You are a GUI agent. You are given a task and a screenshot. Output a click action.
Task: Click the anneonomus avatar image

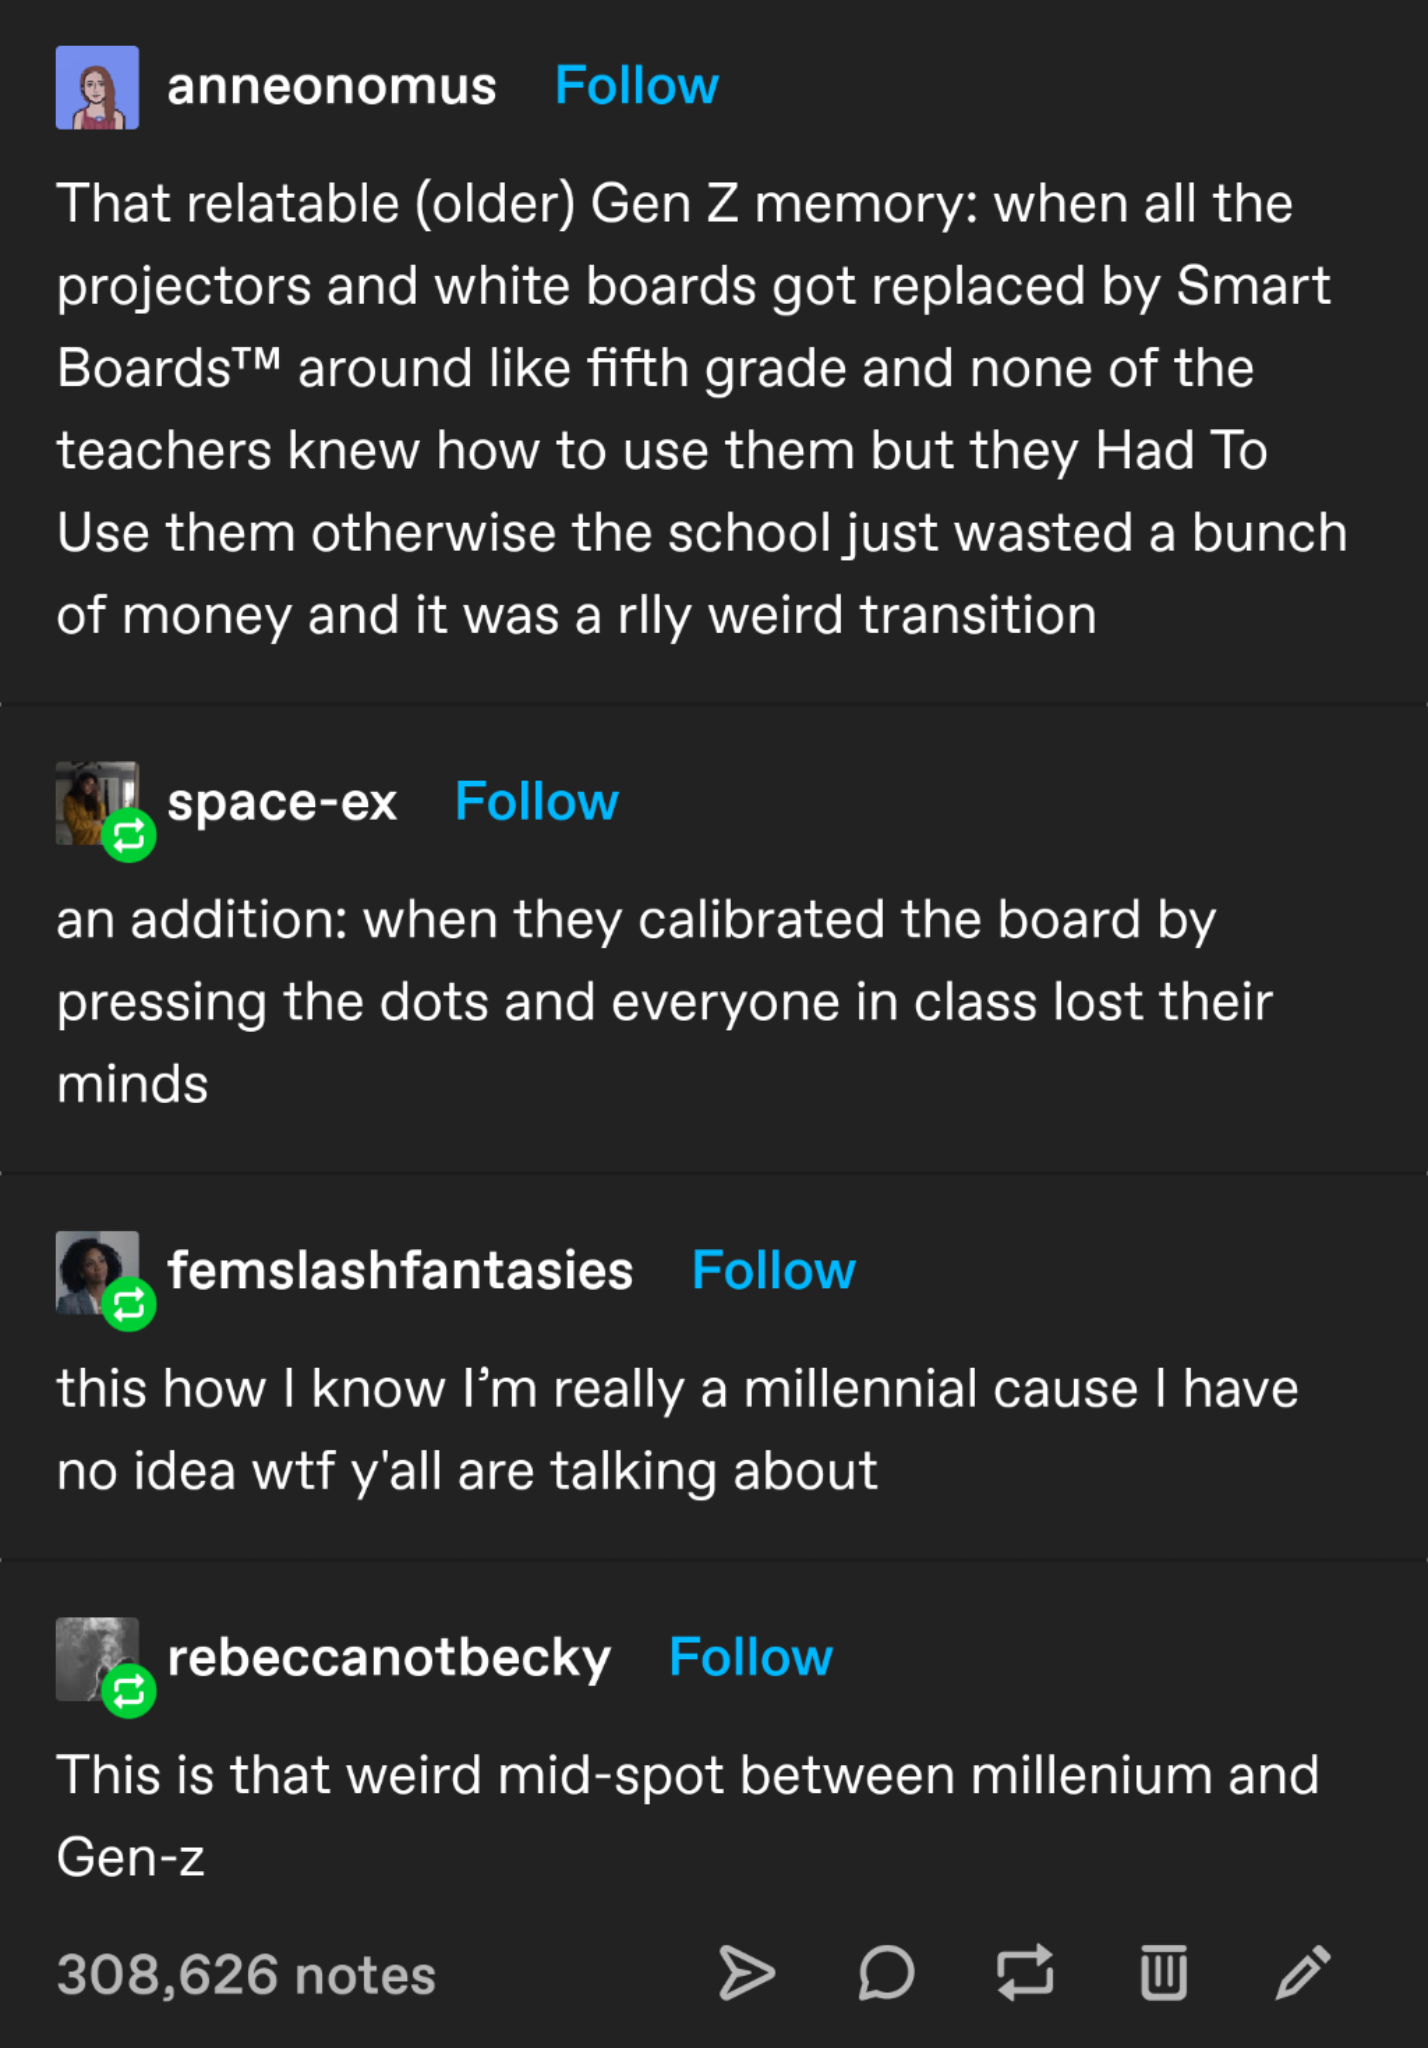pyautogui.click(x=97, y=87)
